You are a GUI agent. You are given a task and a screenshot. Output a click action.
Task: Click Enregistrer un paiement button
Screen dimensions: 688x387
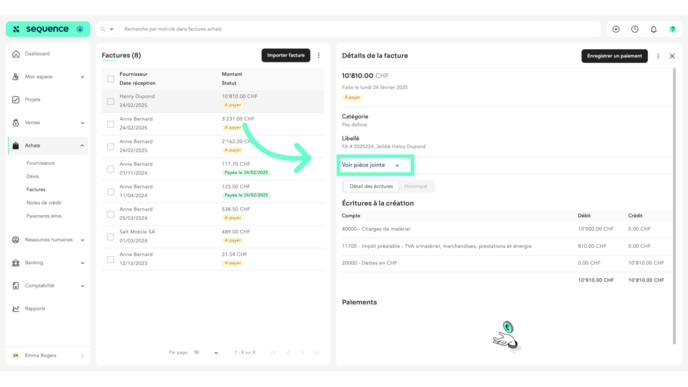click(614, 56)
